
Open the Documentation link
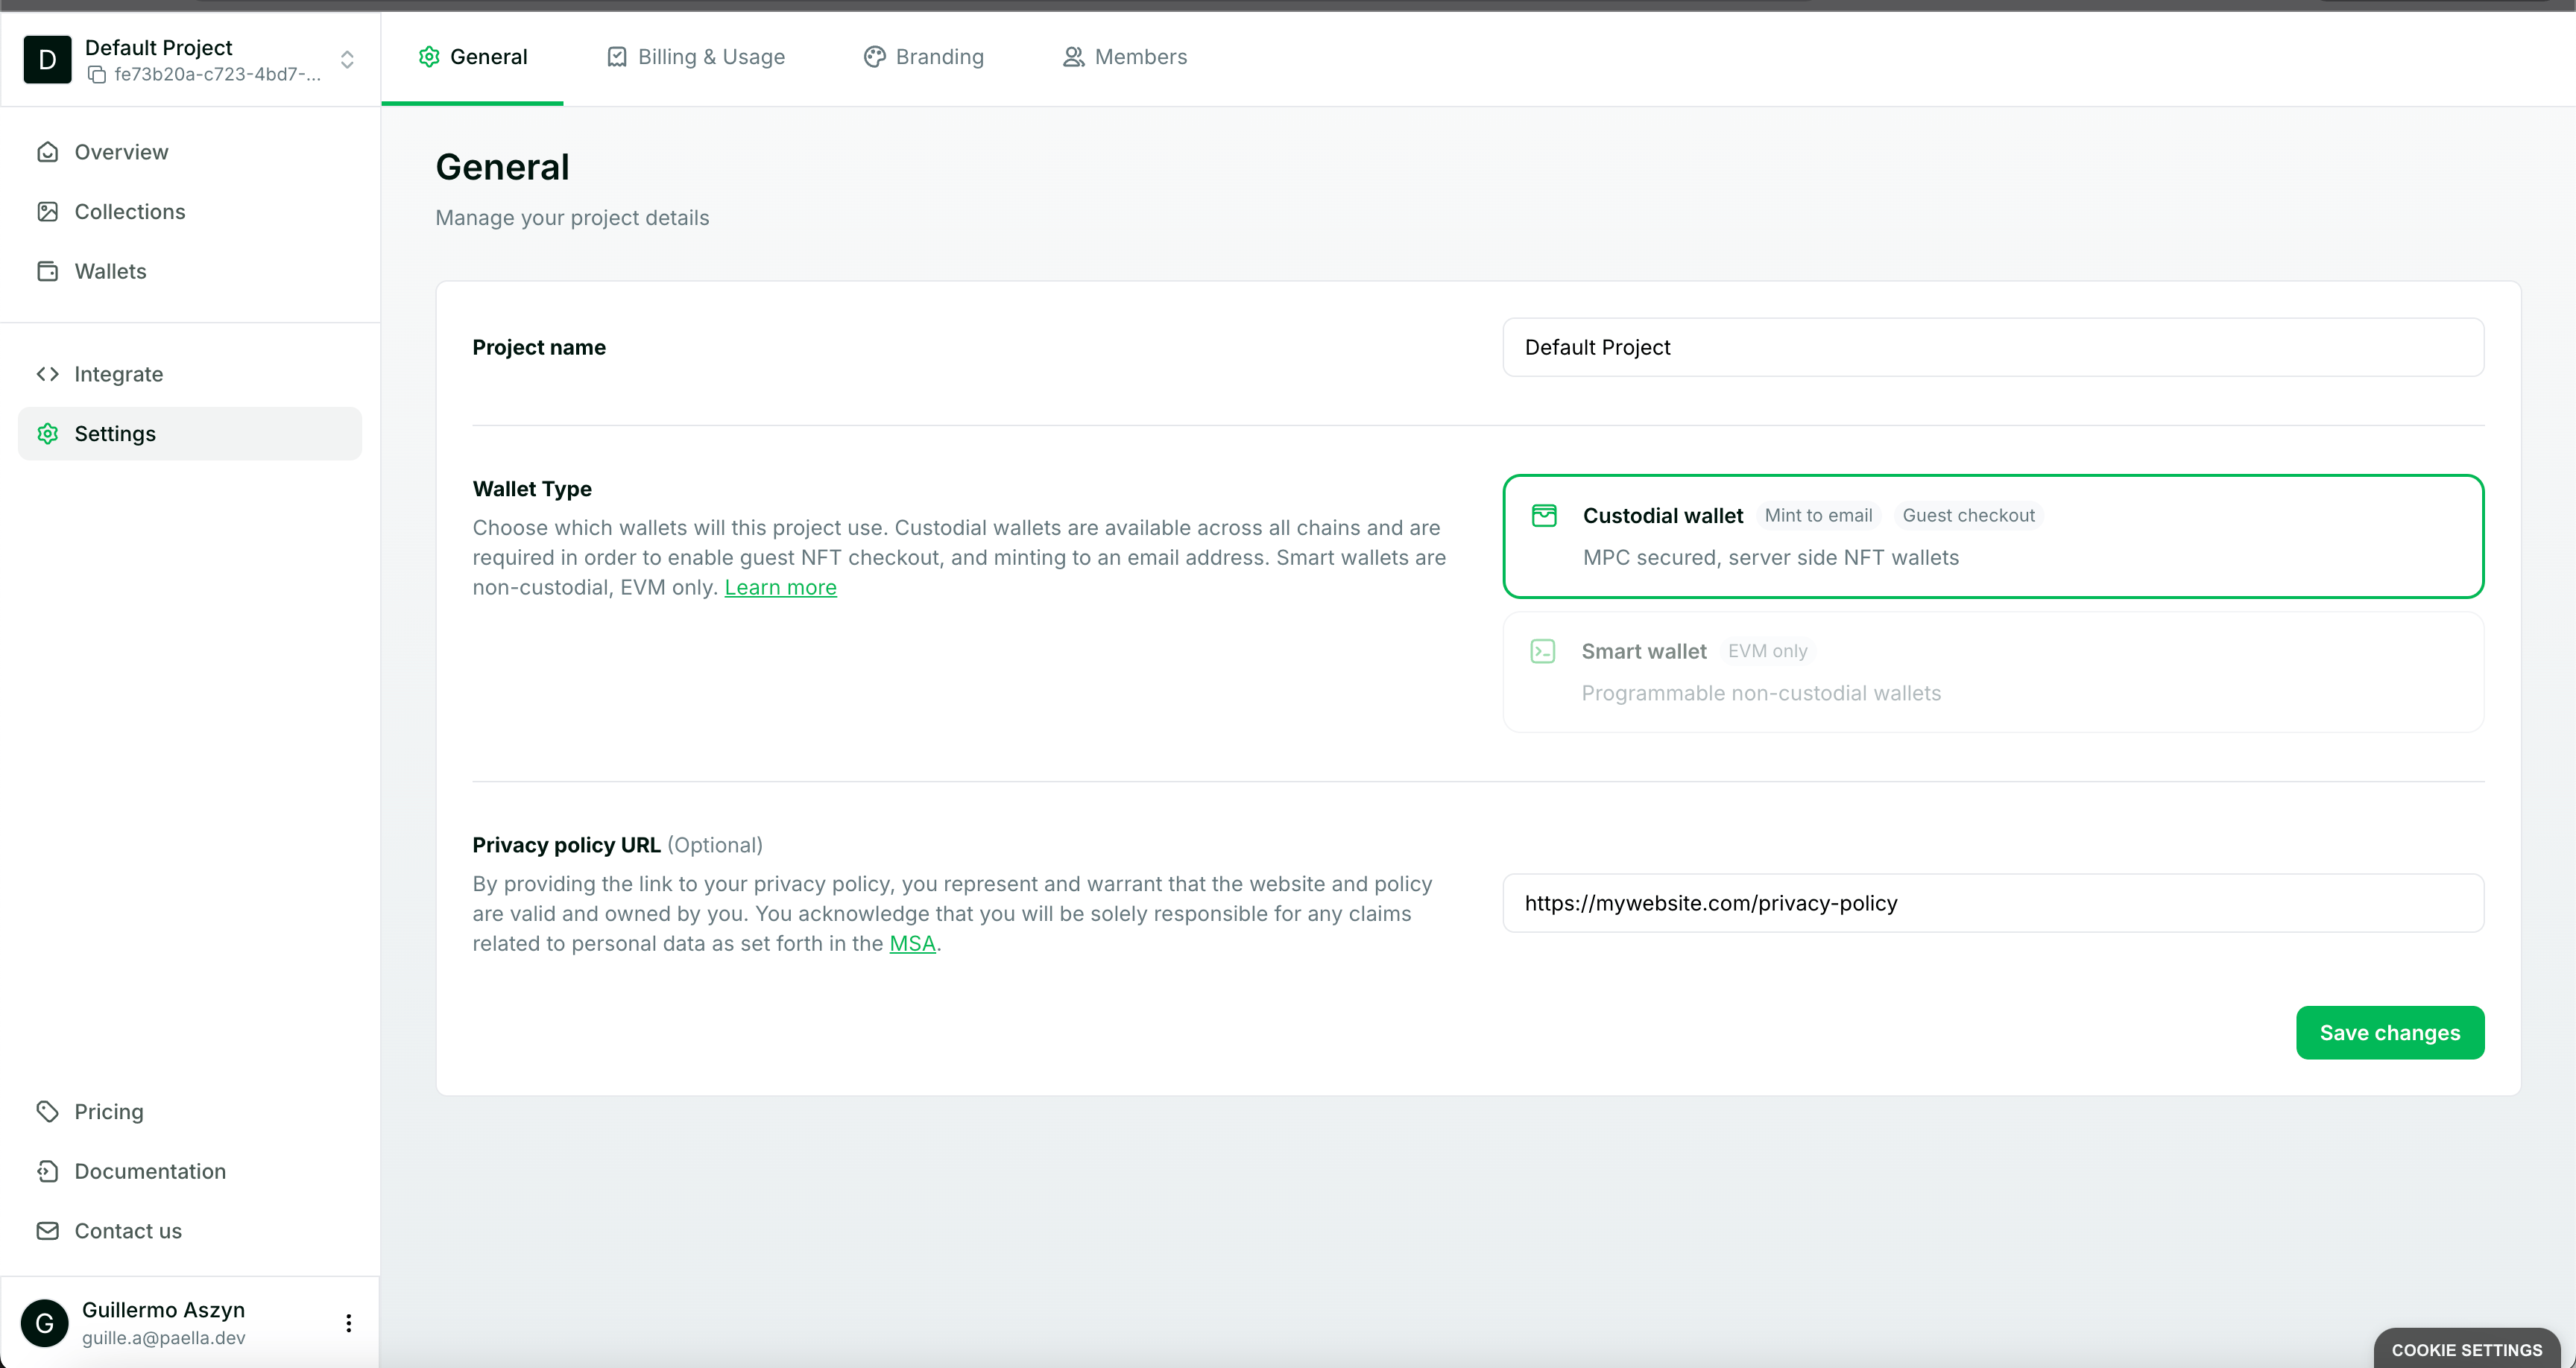click(190, 1171)
